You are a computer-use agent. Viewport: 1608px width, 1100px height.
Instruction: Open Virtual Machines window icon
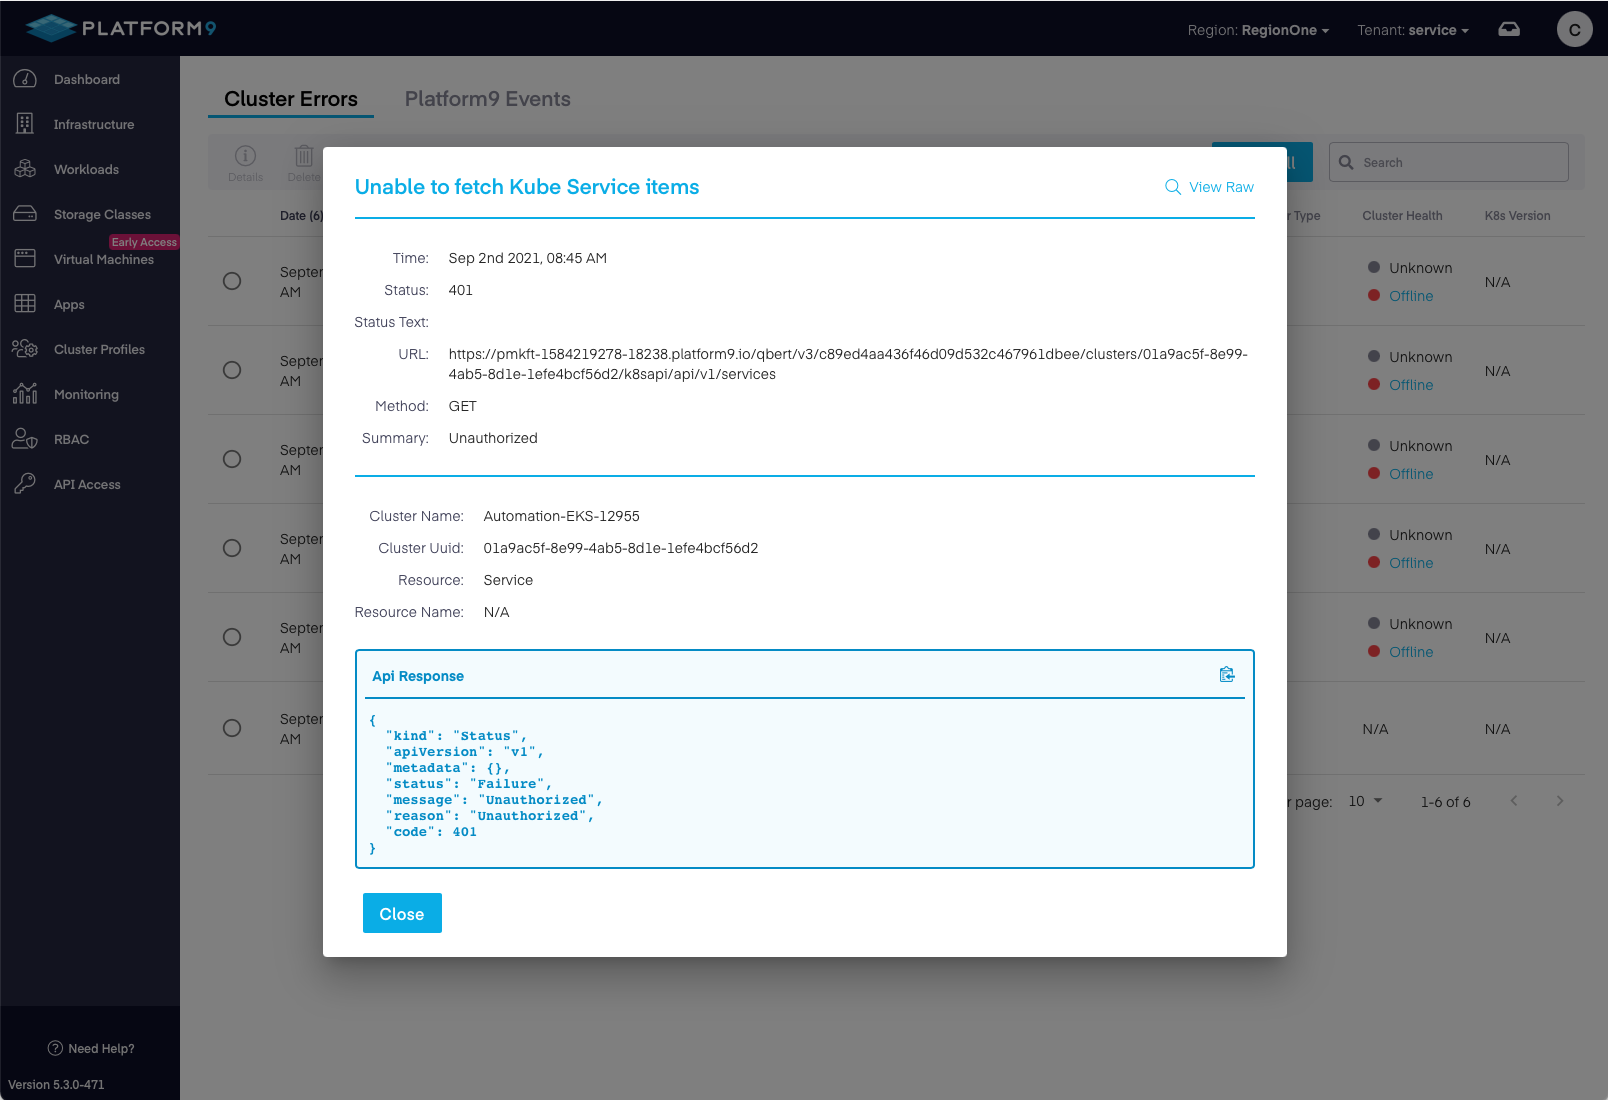[25, 259]
